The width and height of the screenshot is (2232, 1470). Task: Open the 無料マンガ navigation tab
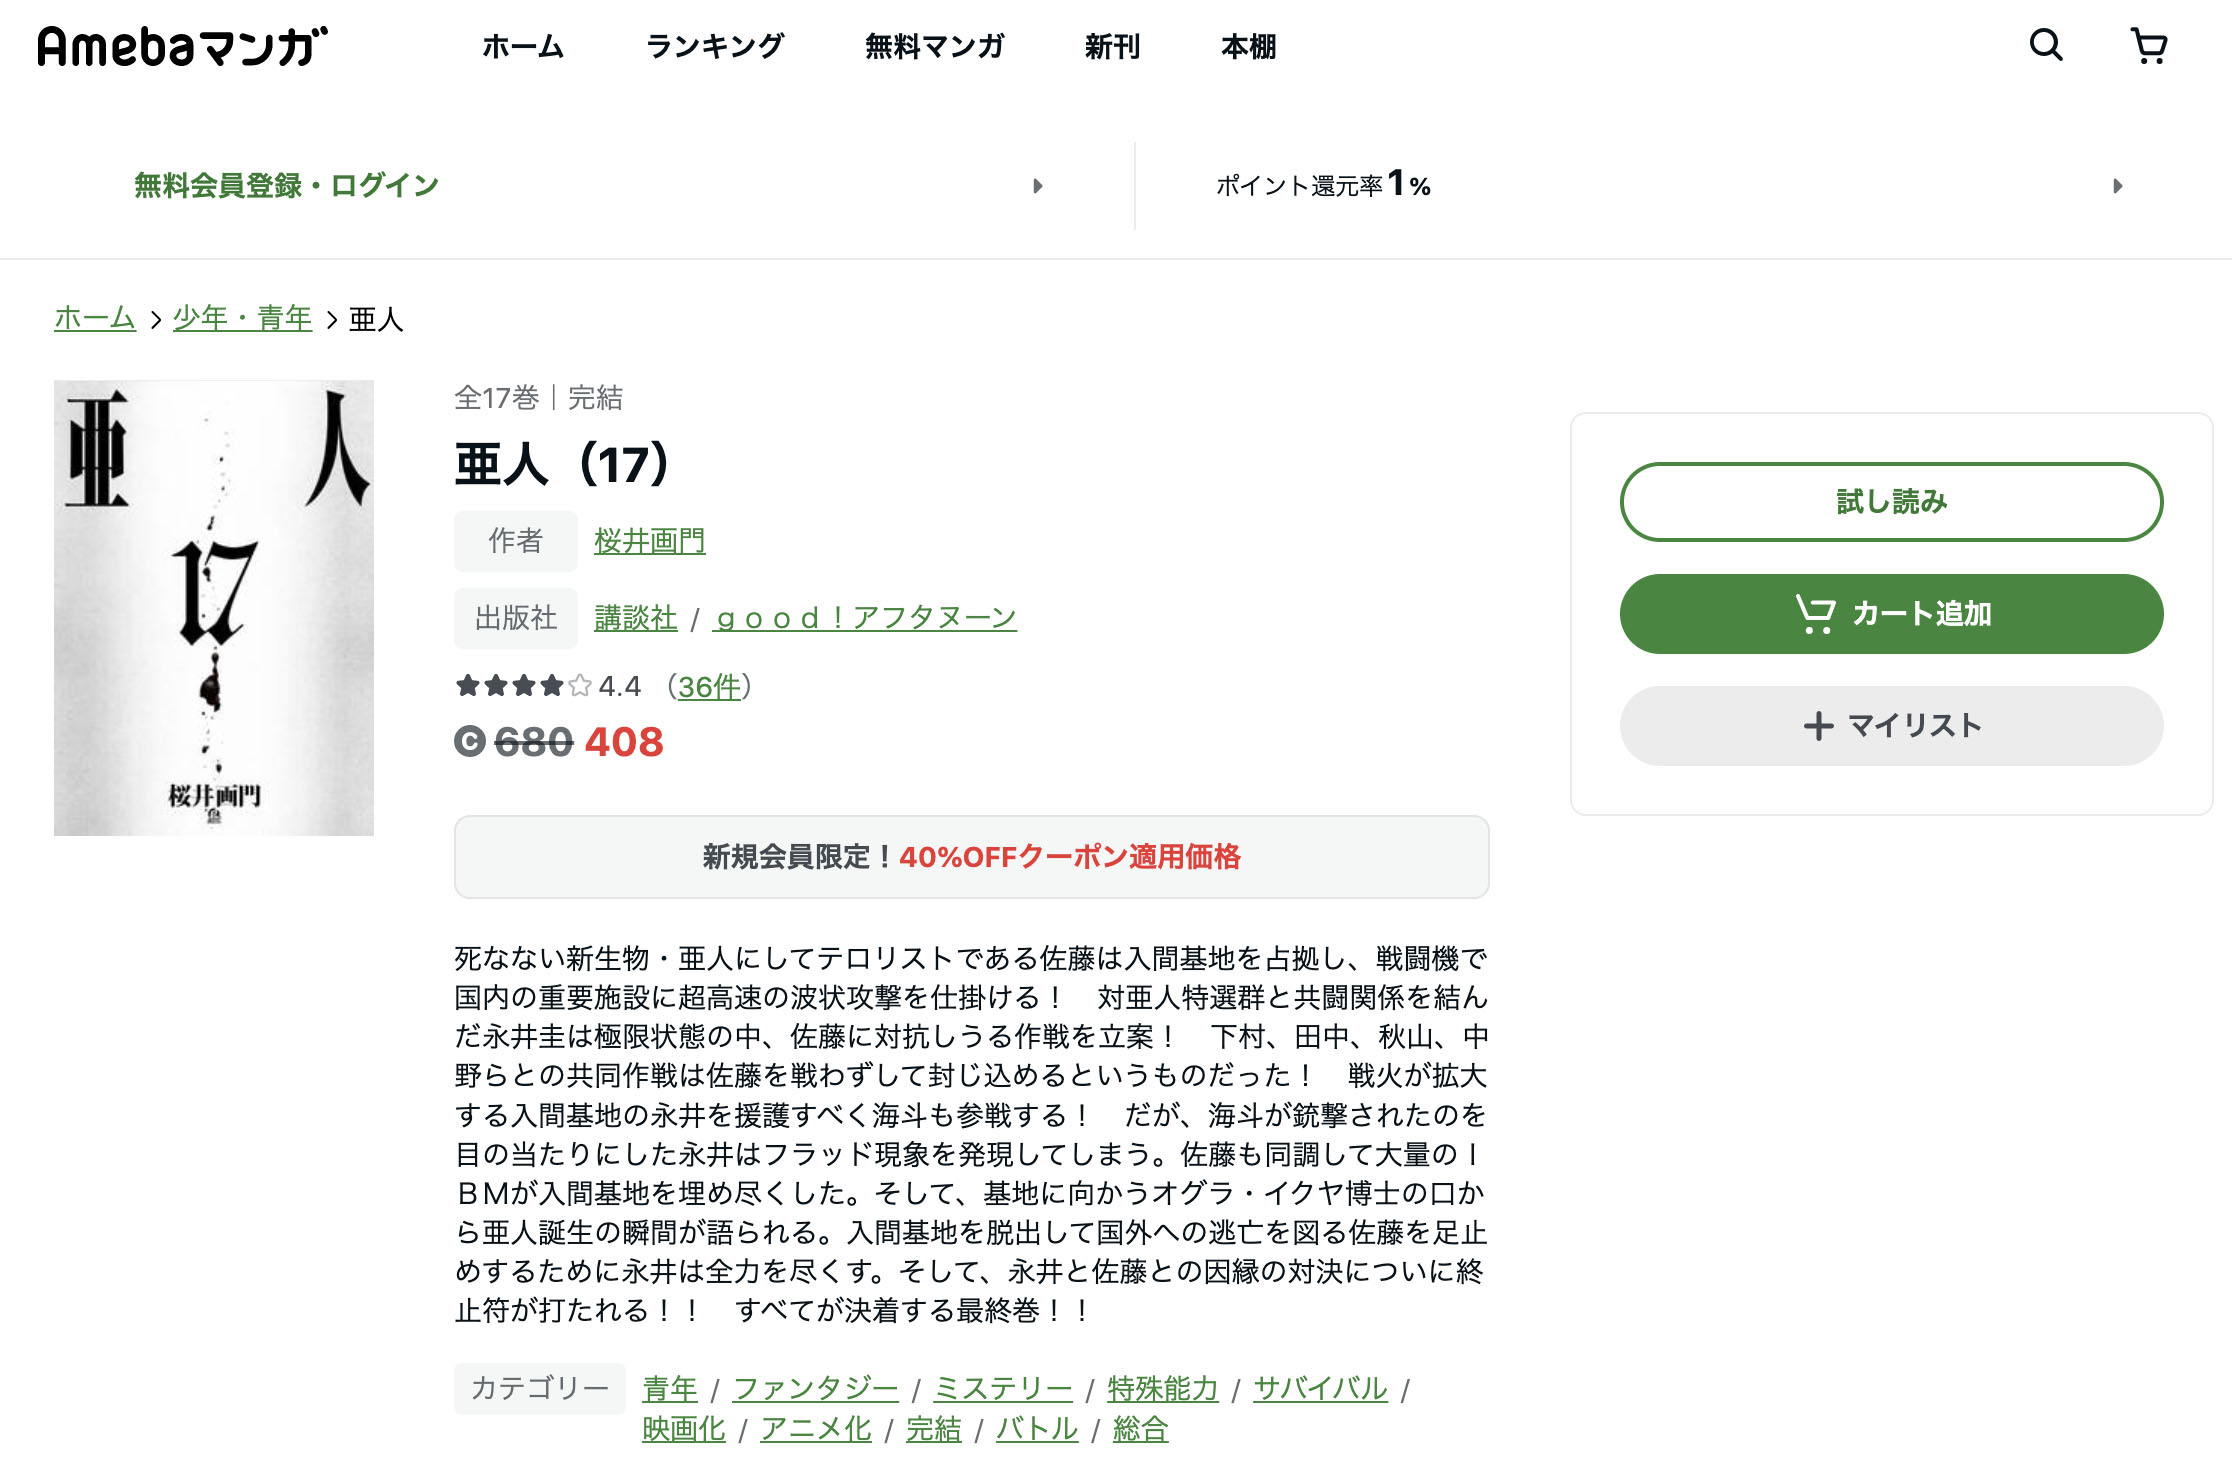(934, 46)
